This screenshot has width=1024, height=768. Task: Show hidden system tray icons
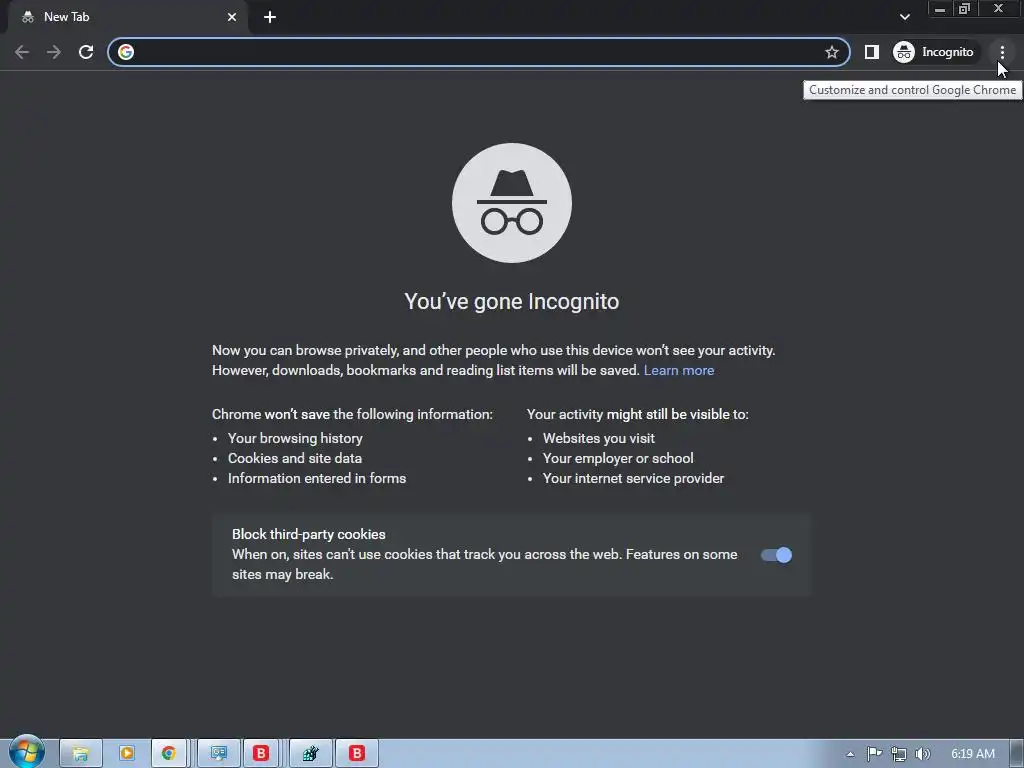(x=850, y=754)
